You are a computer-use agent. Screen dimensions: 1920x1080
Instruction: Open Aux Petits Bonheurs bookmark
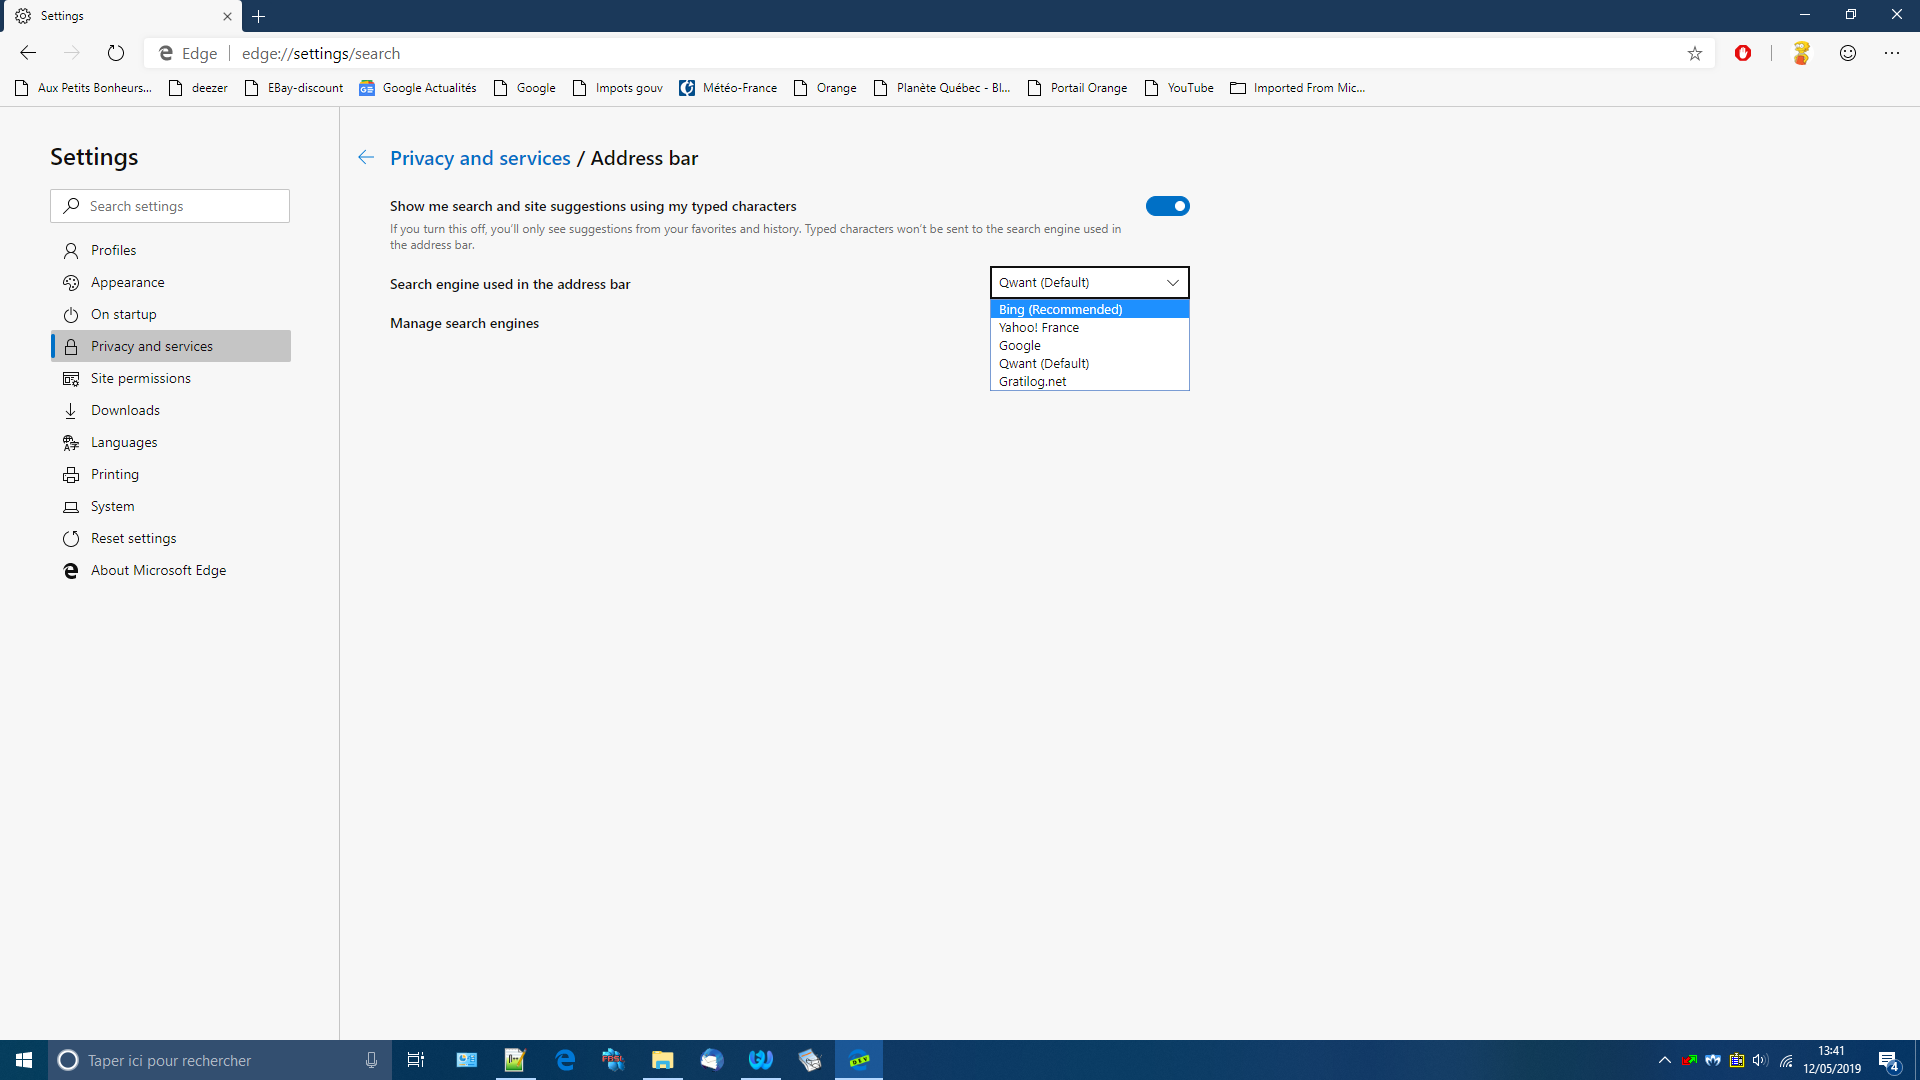click(x=84, y=88)
